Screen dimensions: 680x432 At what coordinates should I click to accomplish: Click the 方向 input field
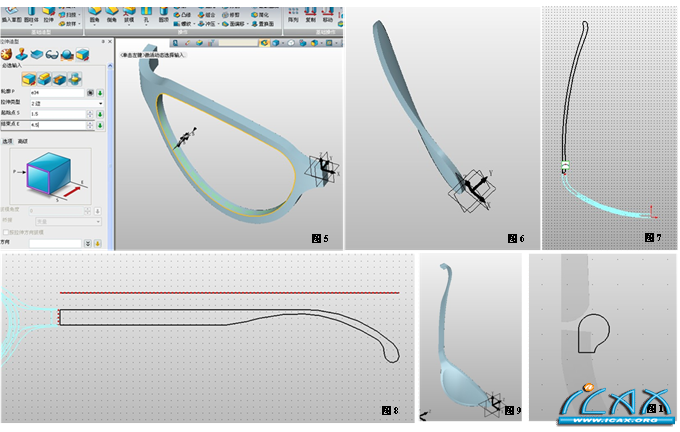(56, 243)
